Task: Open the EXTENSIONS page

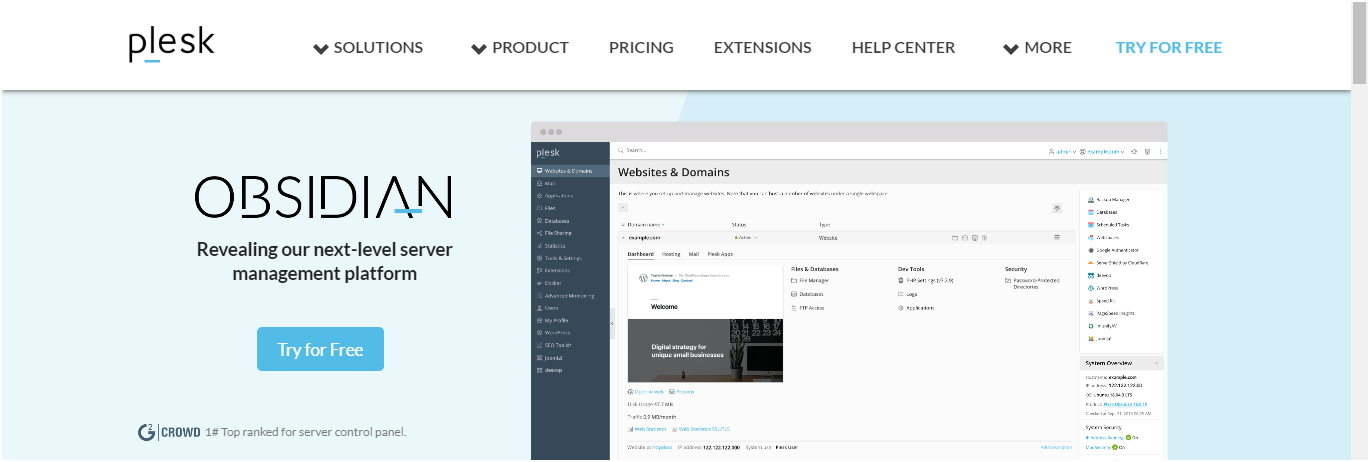Action: tap(763, 47)
